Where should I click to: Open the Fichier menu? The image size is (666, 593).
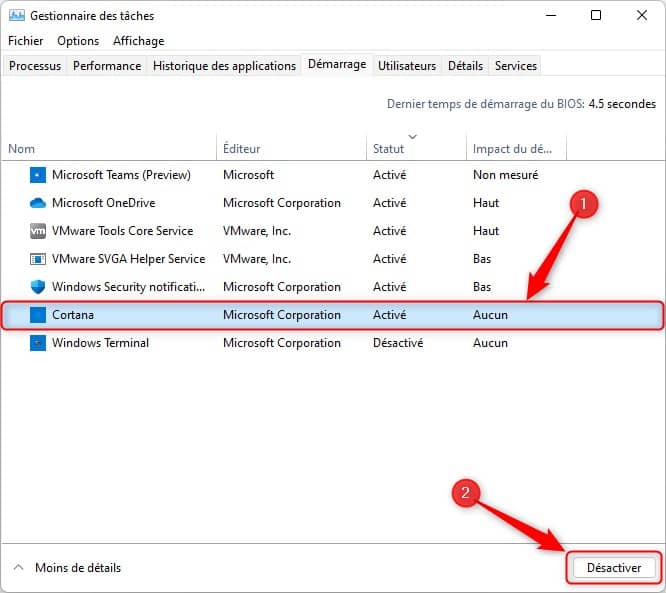[25, 41]
